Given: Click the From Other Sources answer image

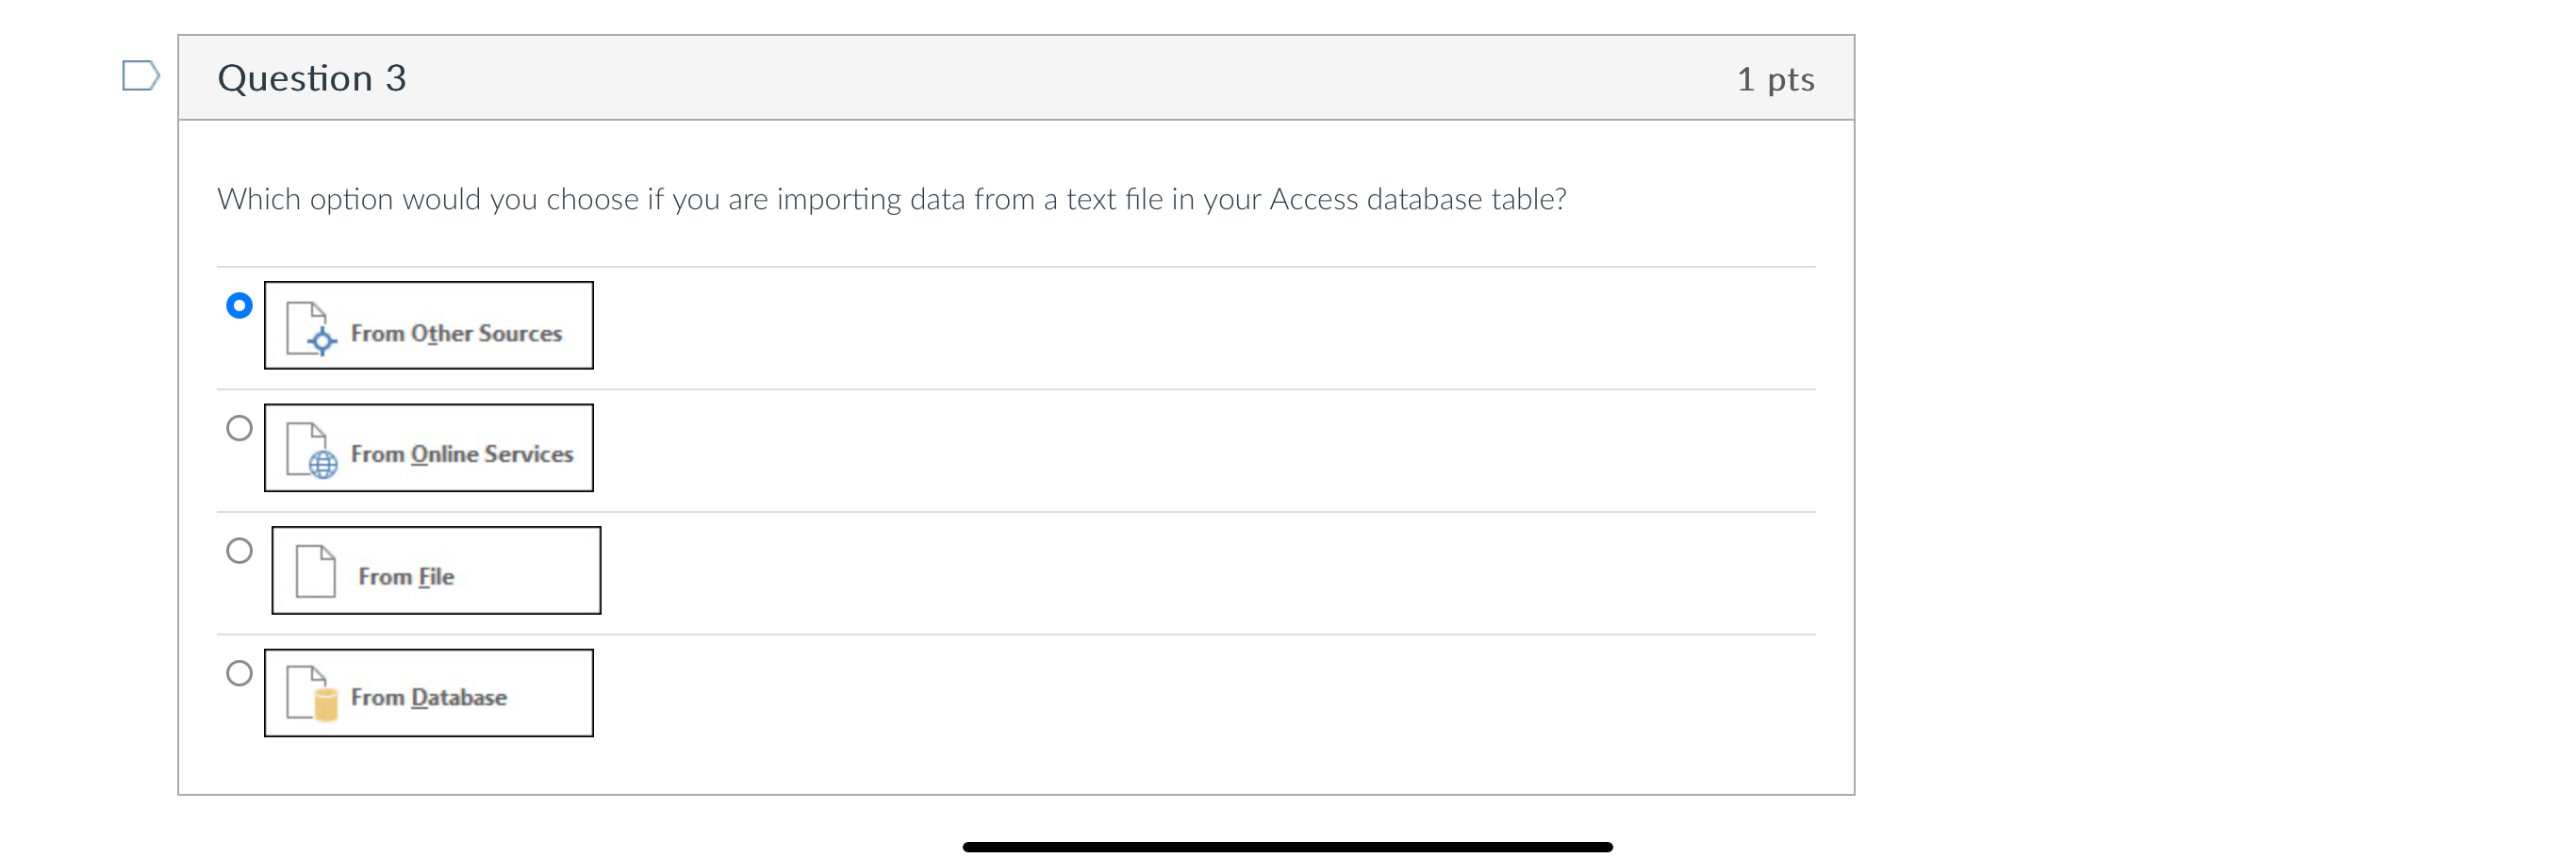Looking at the screenshot, I should (x=428, y=325).
